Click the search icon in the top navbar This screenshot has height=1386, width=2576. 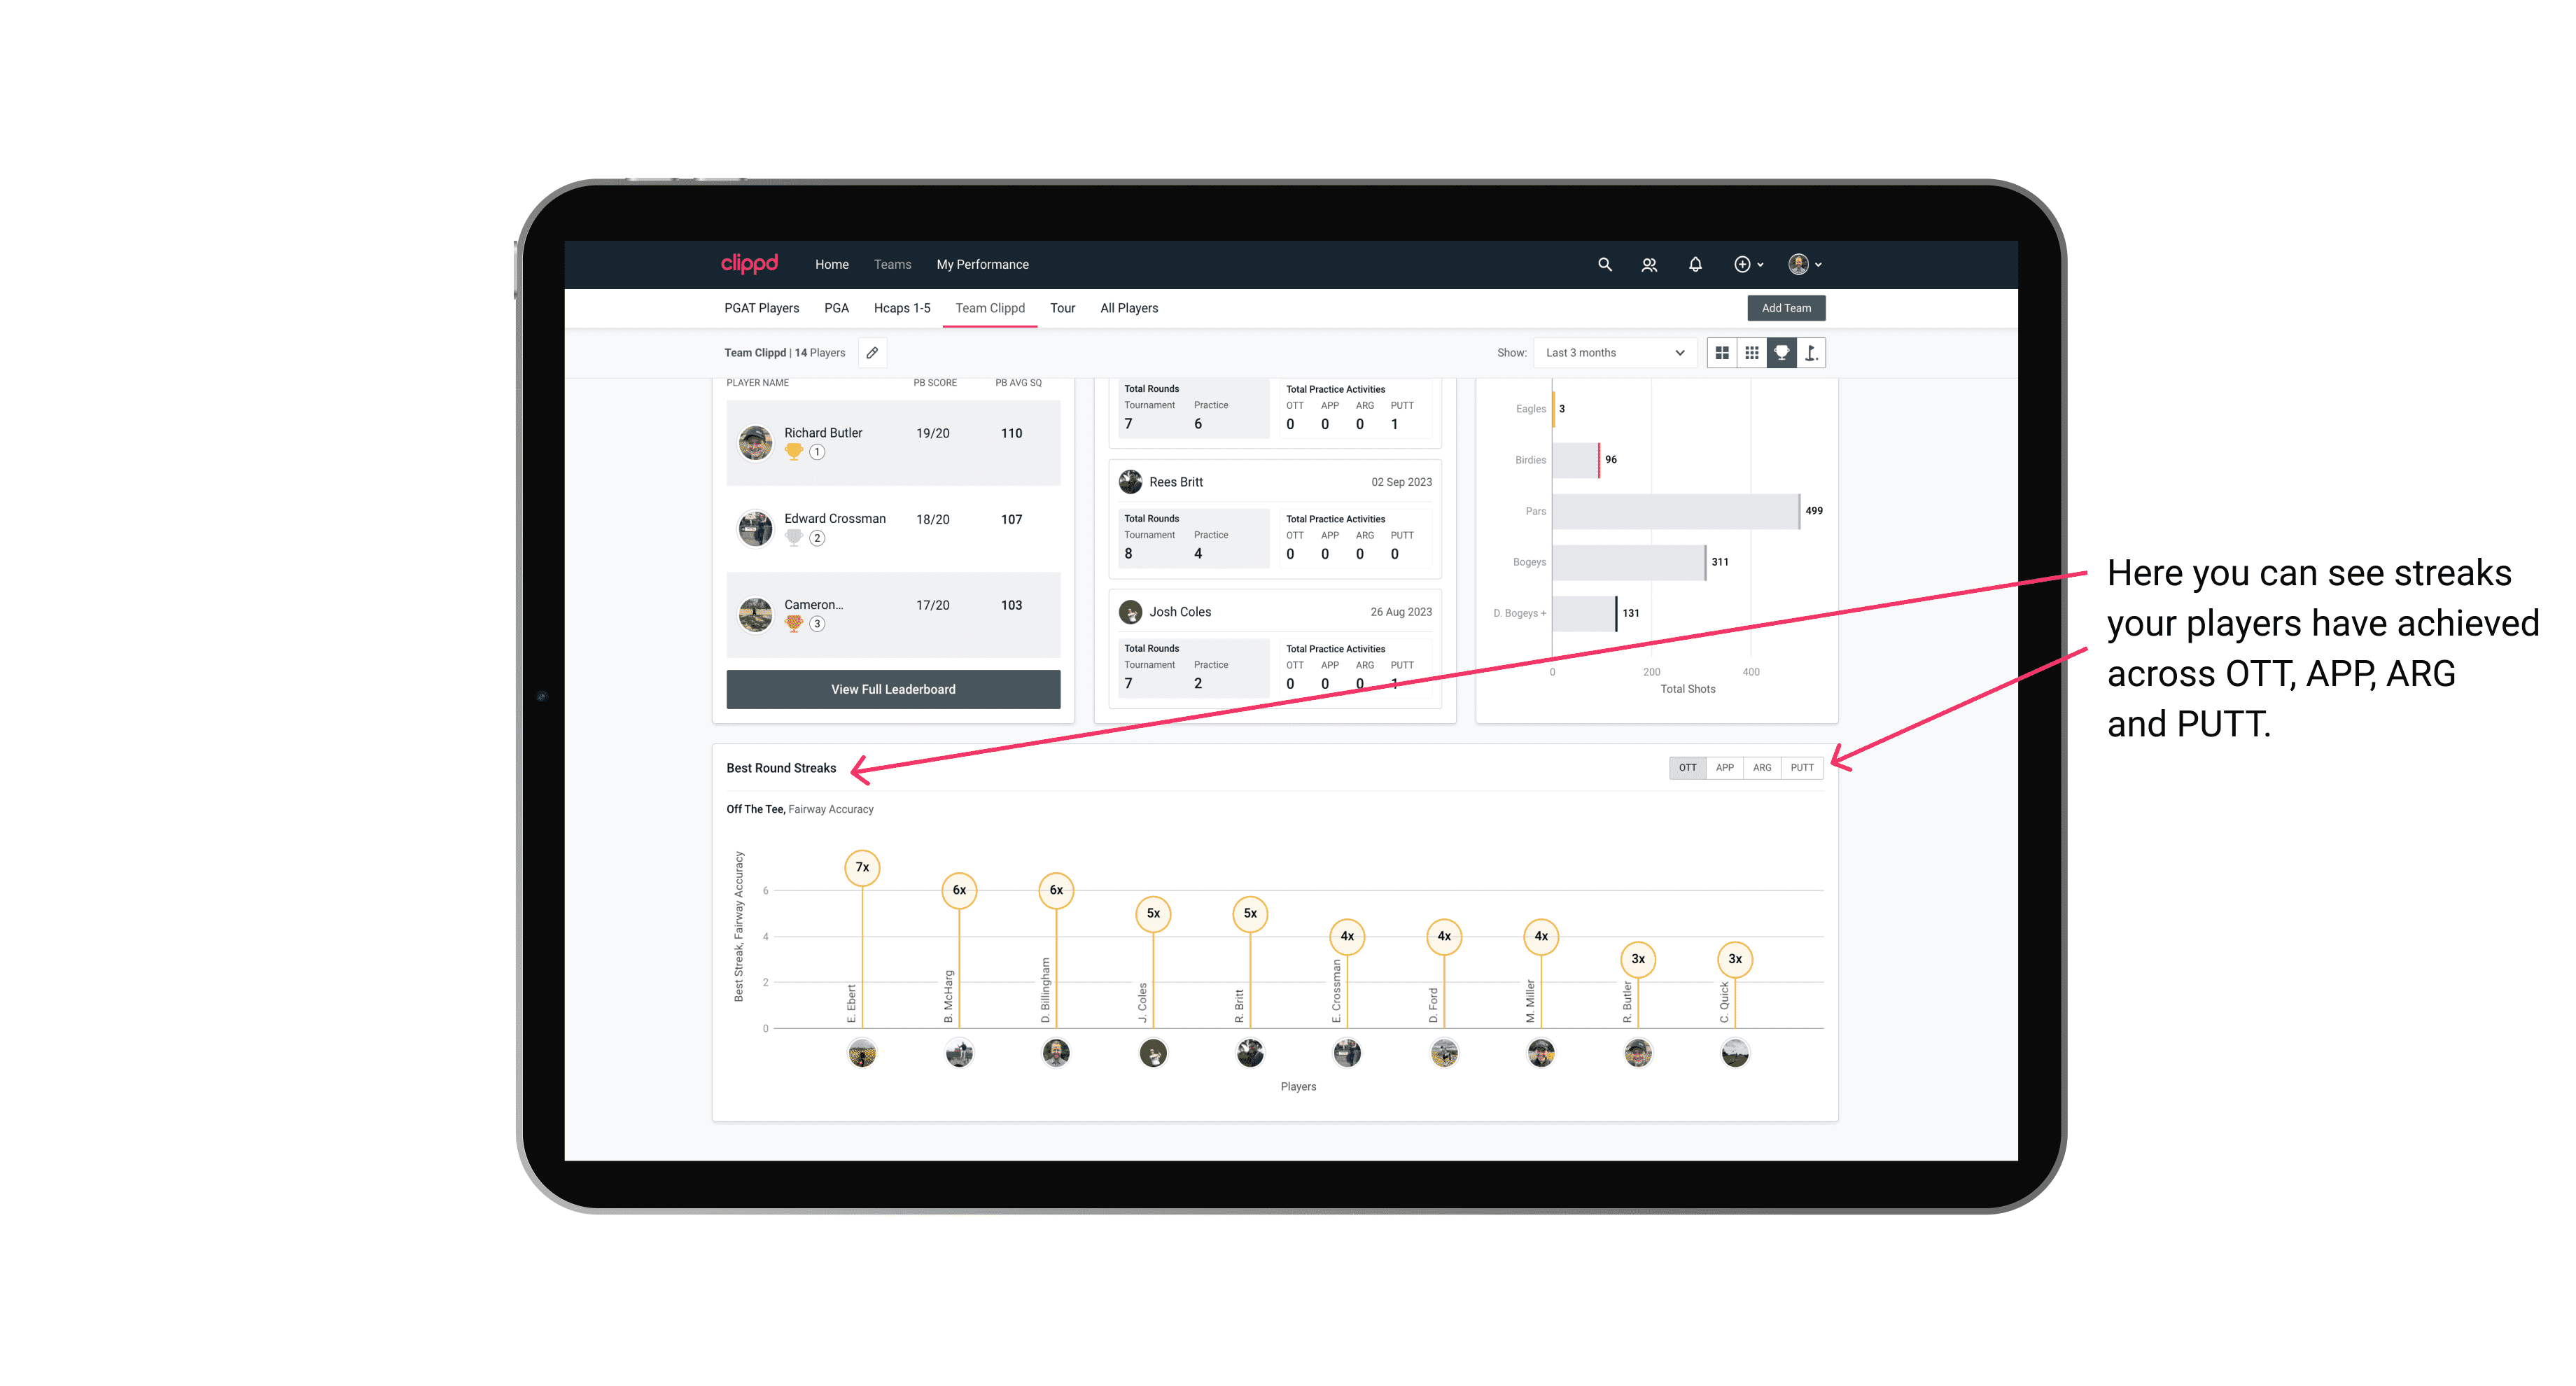[x=1604, y=263]
